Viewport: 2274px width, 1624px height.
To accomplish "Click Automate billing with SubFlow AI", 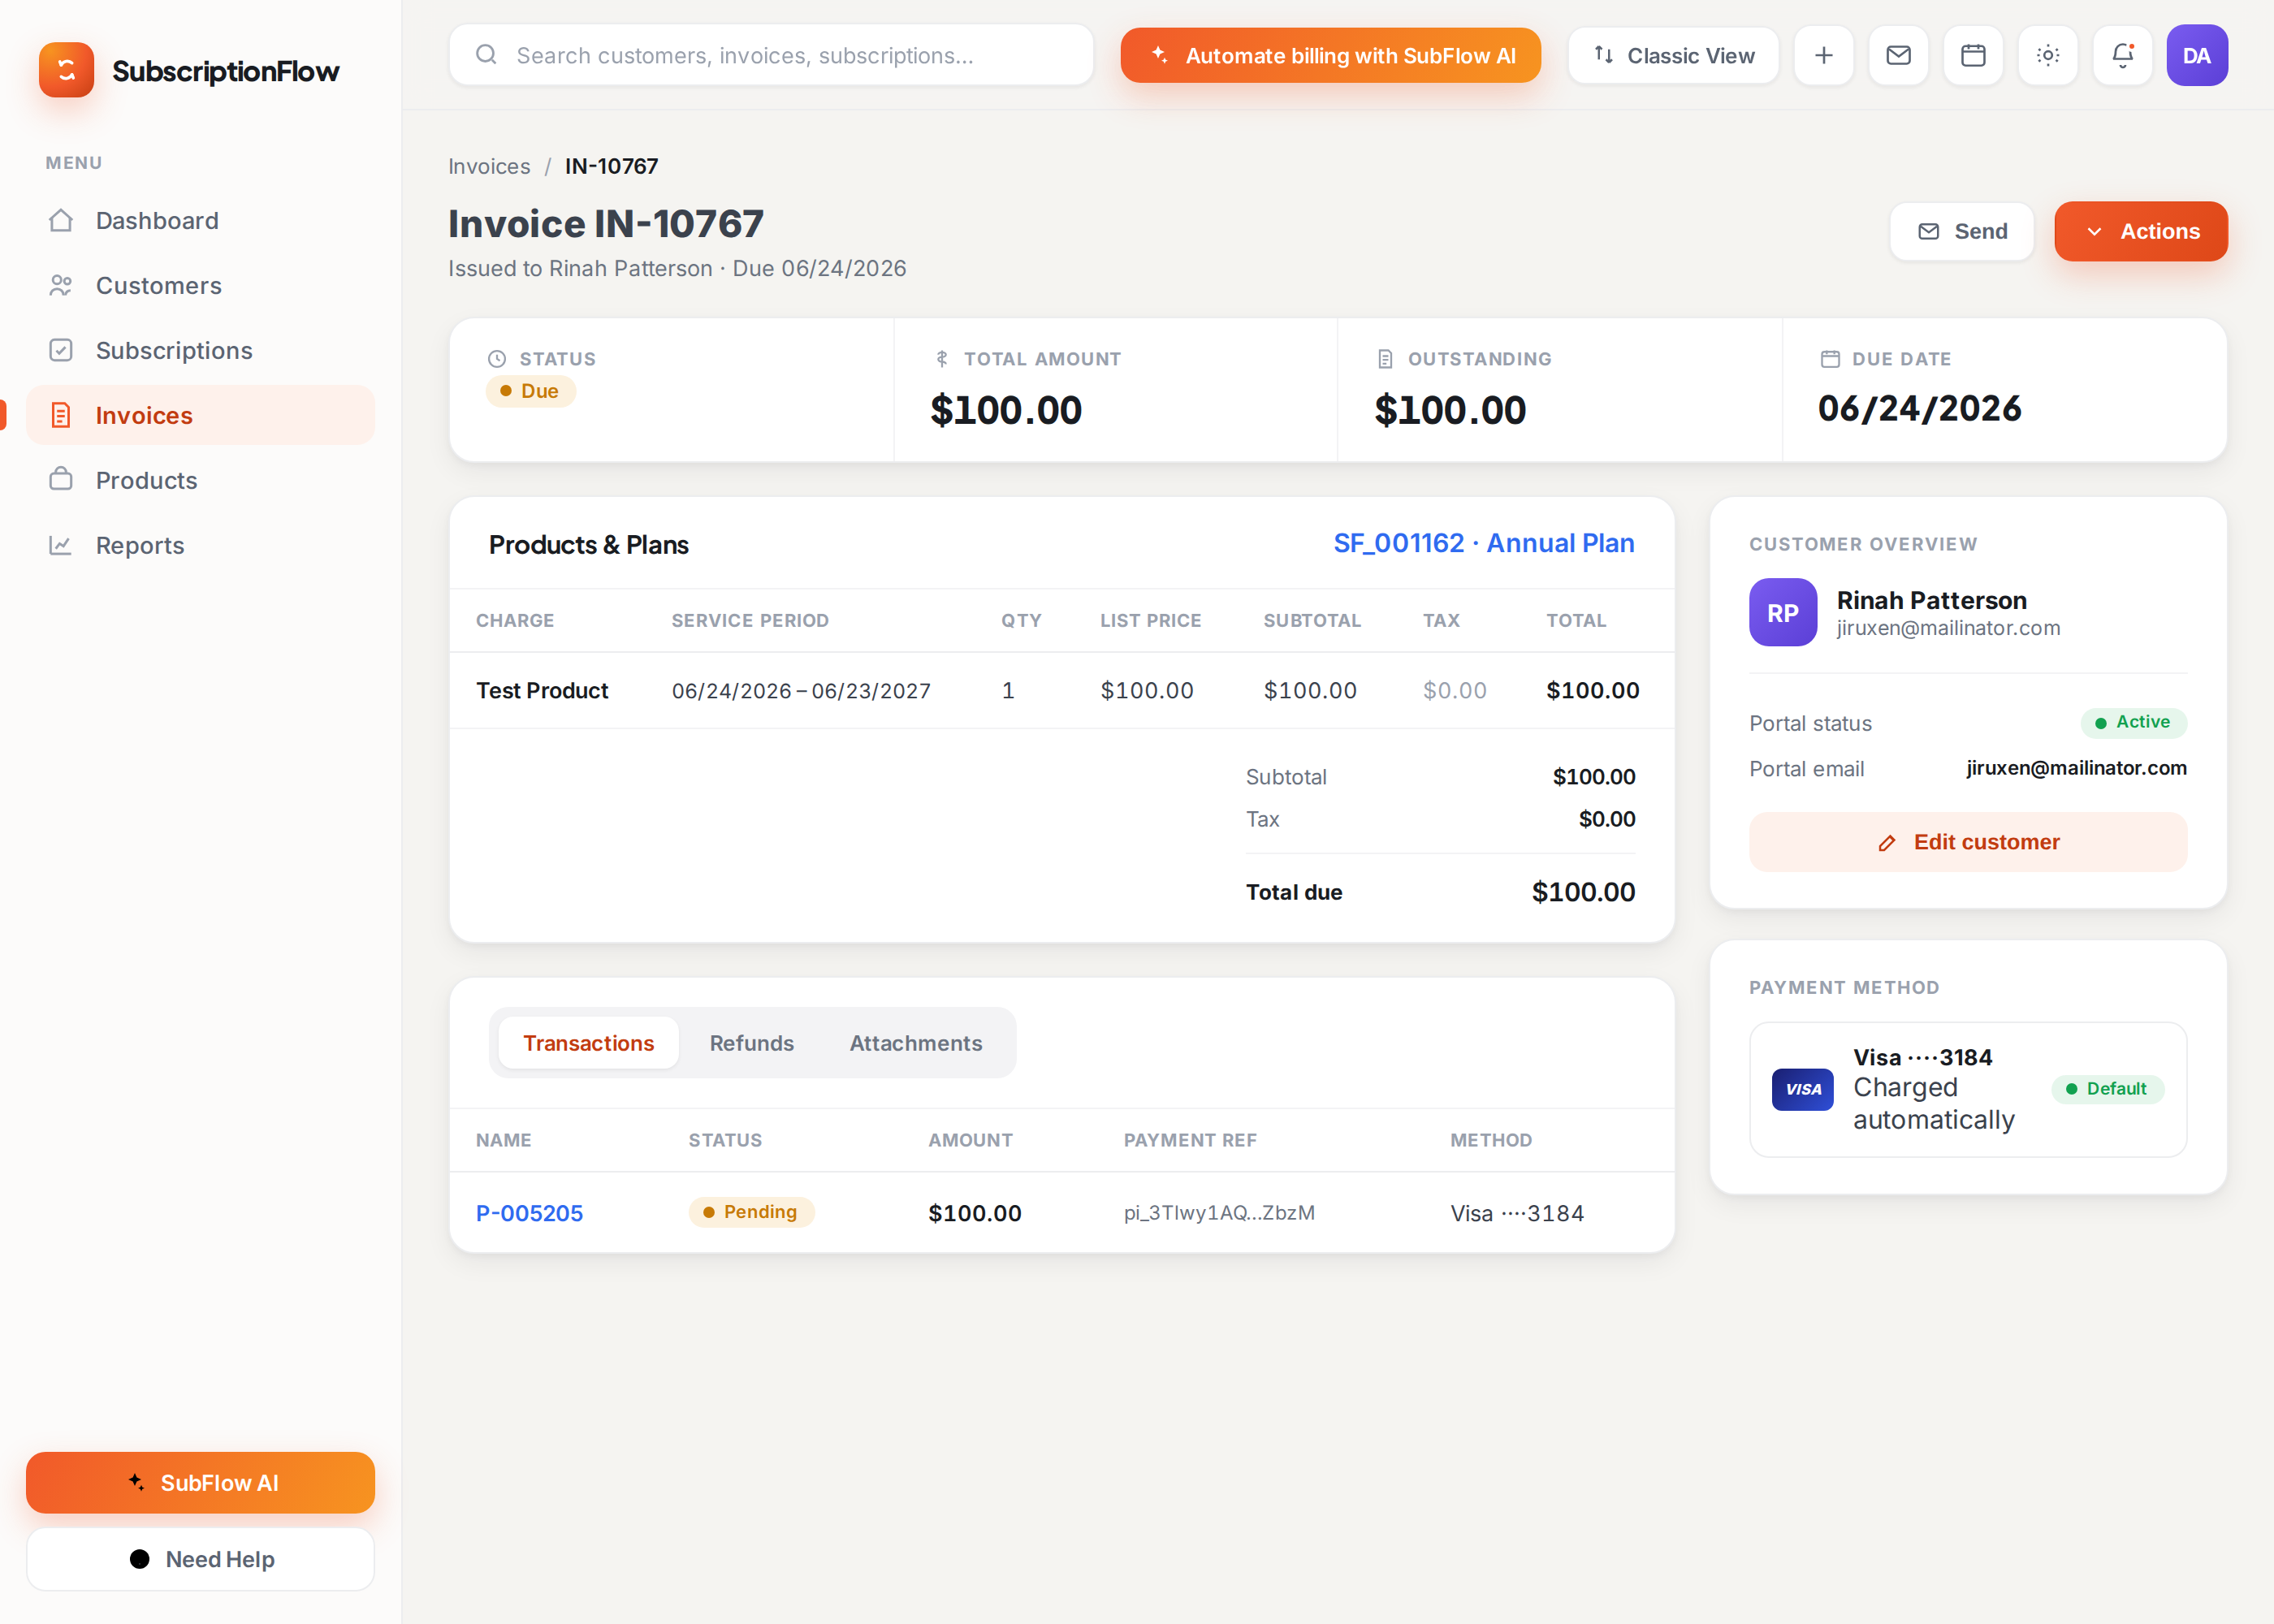I will tap(1330, 56).
